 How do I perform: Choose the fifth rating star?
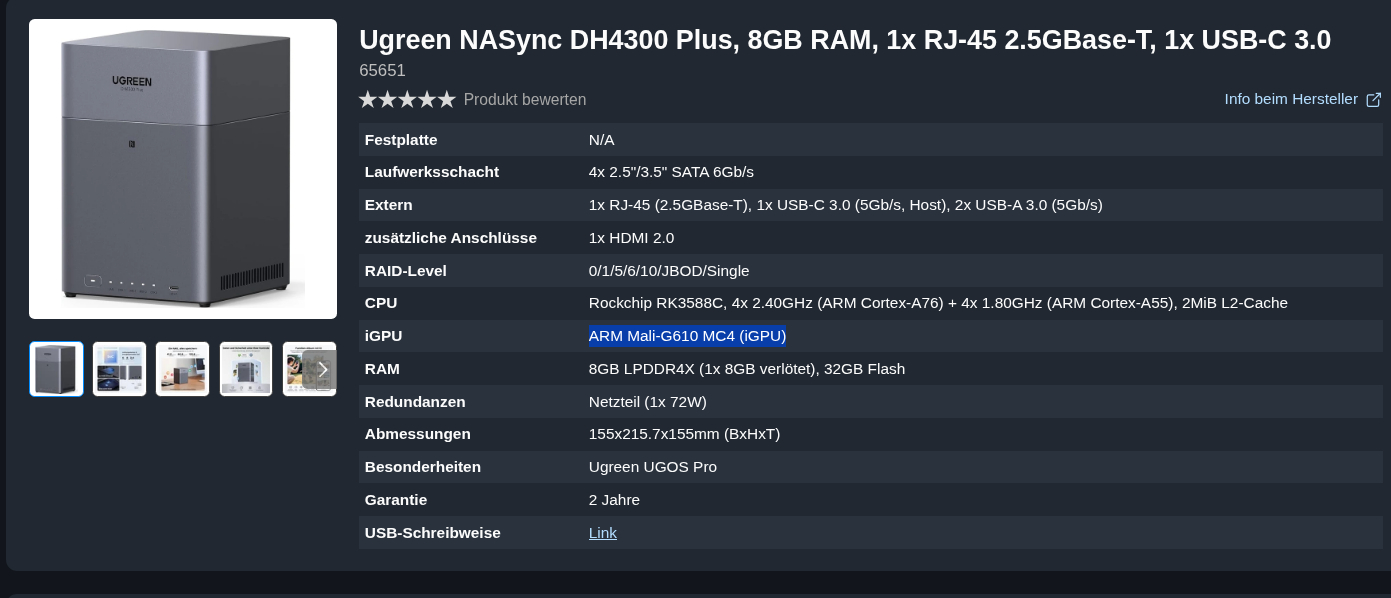pos(447,100)
